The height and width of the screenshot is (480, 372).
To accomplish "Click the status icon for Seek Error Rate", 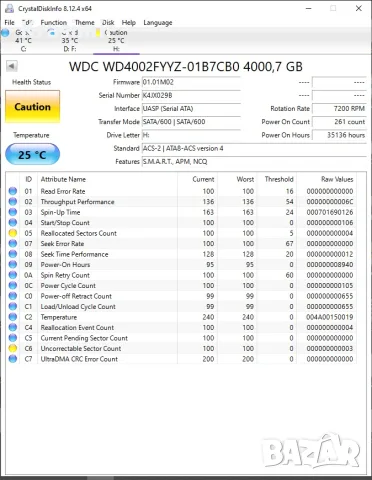I will 13,244.
